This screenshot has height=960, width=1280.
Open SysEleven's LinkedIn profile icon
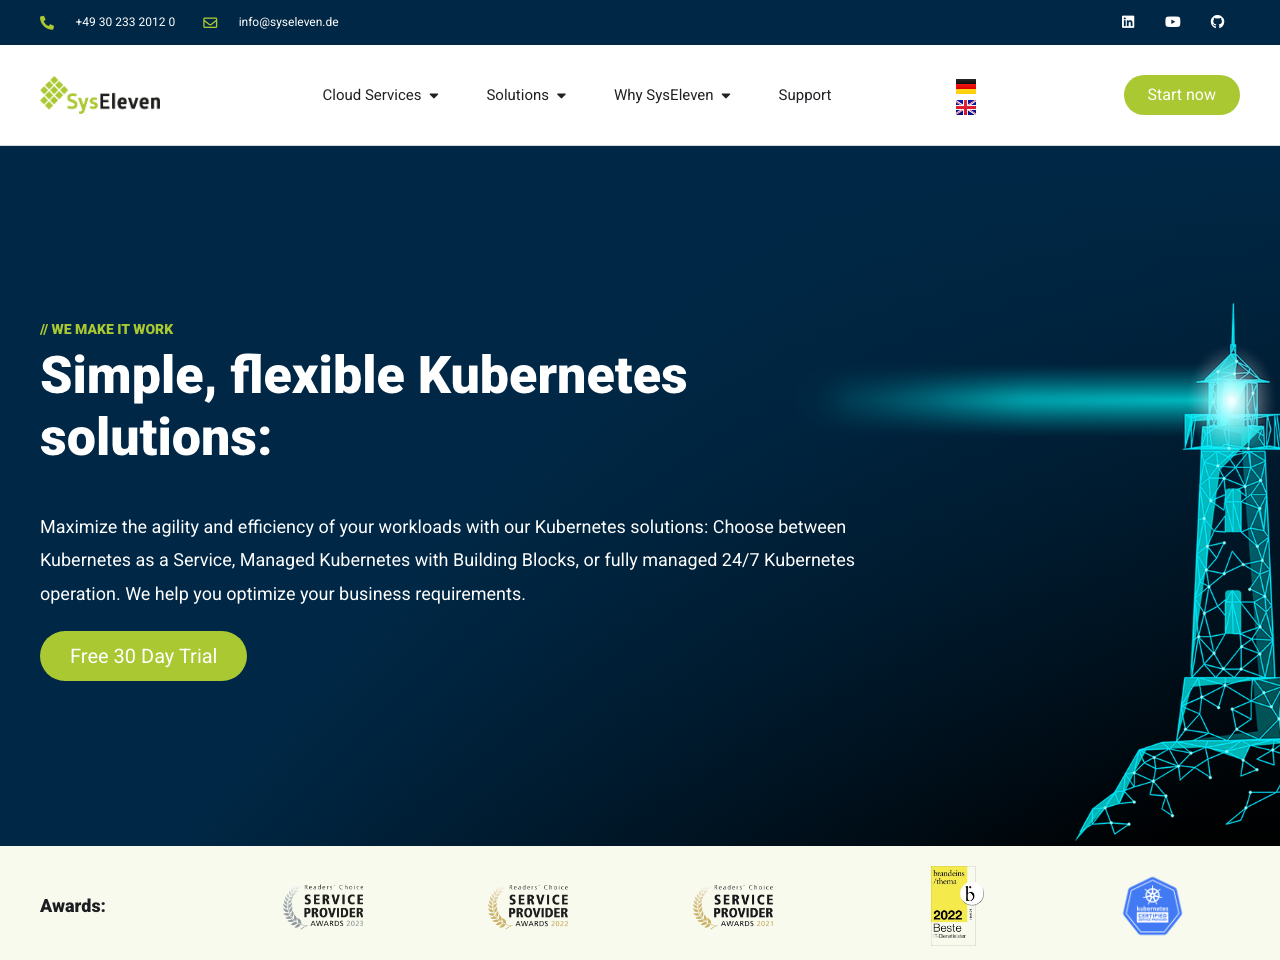pyautogui.click(x=1126, y=21)
